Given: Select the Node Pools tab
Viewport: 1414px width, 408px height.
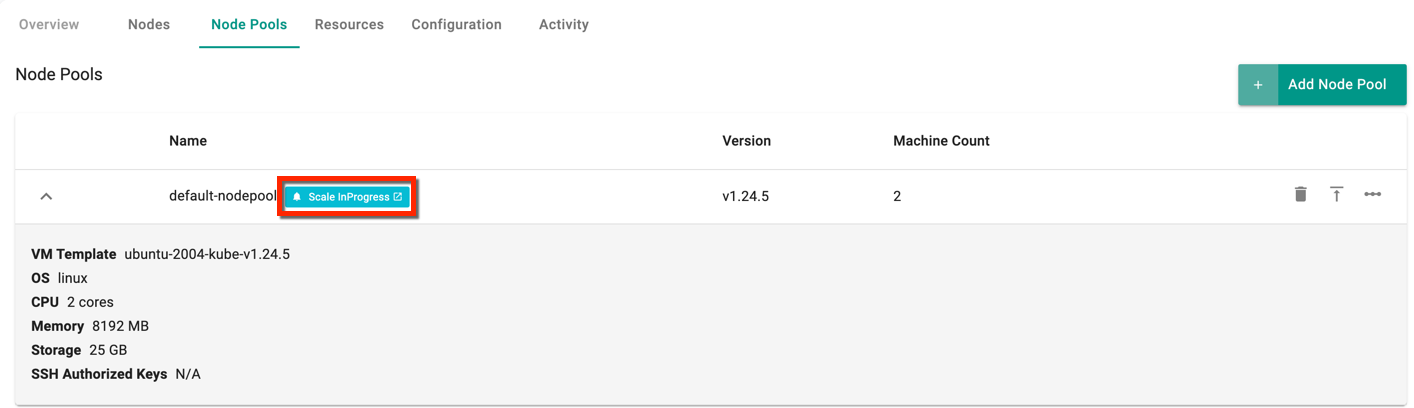Looking at the screenshot, I should coord(249,24).
